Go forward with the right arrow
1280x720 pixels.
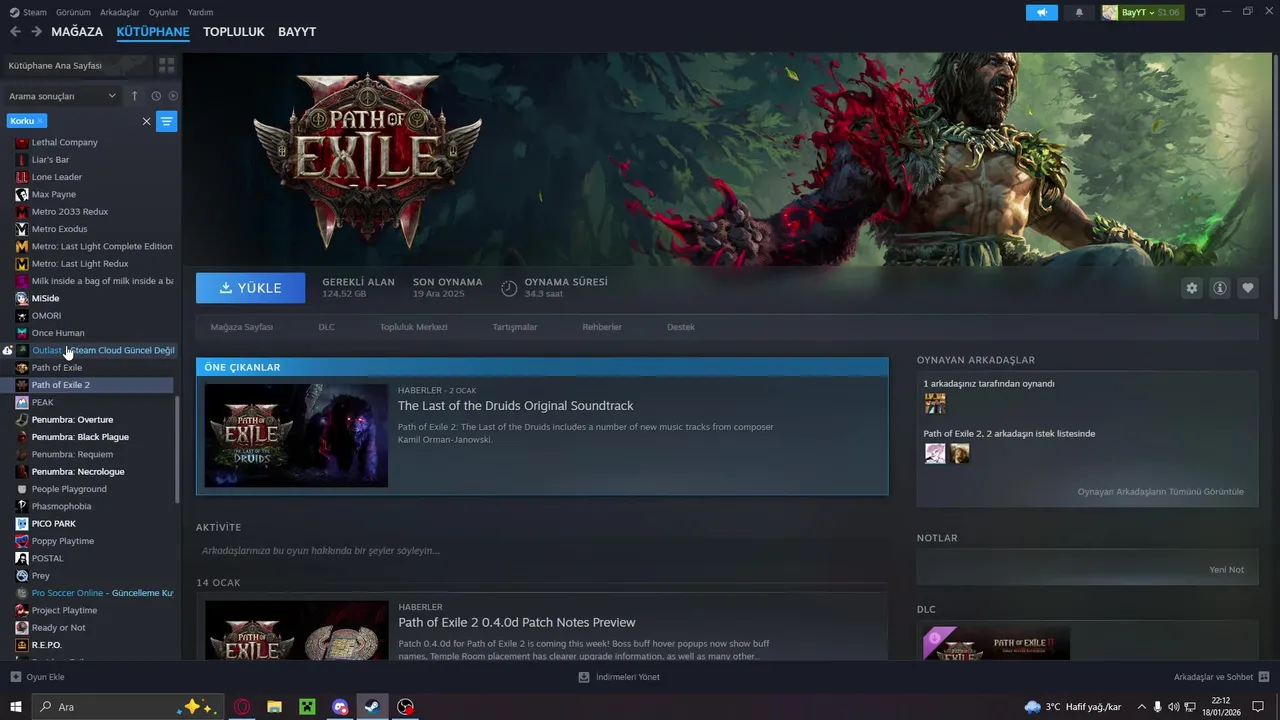(x=36, y=32)
